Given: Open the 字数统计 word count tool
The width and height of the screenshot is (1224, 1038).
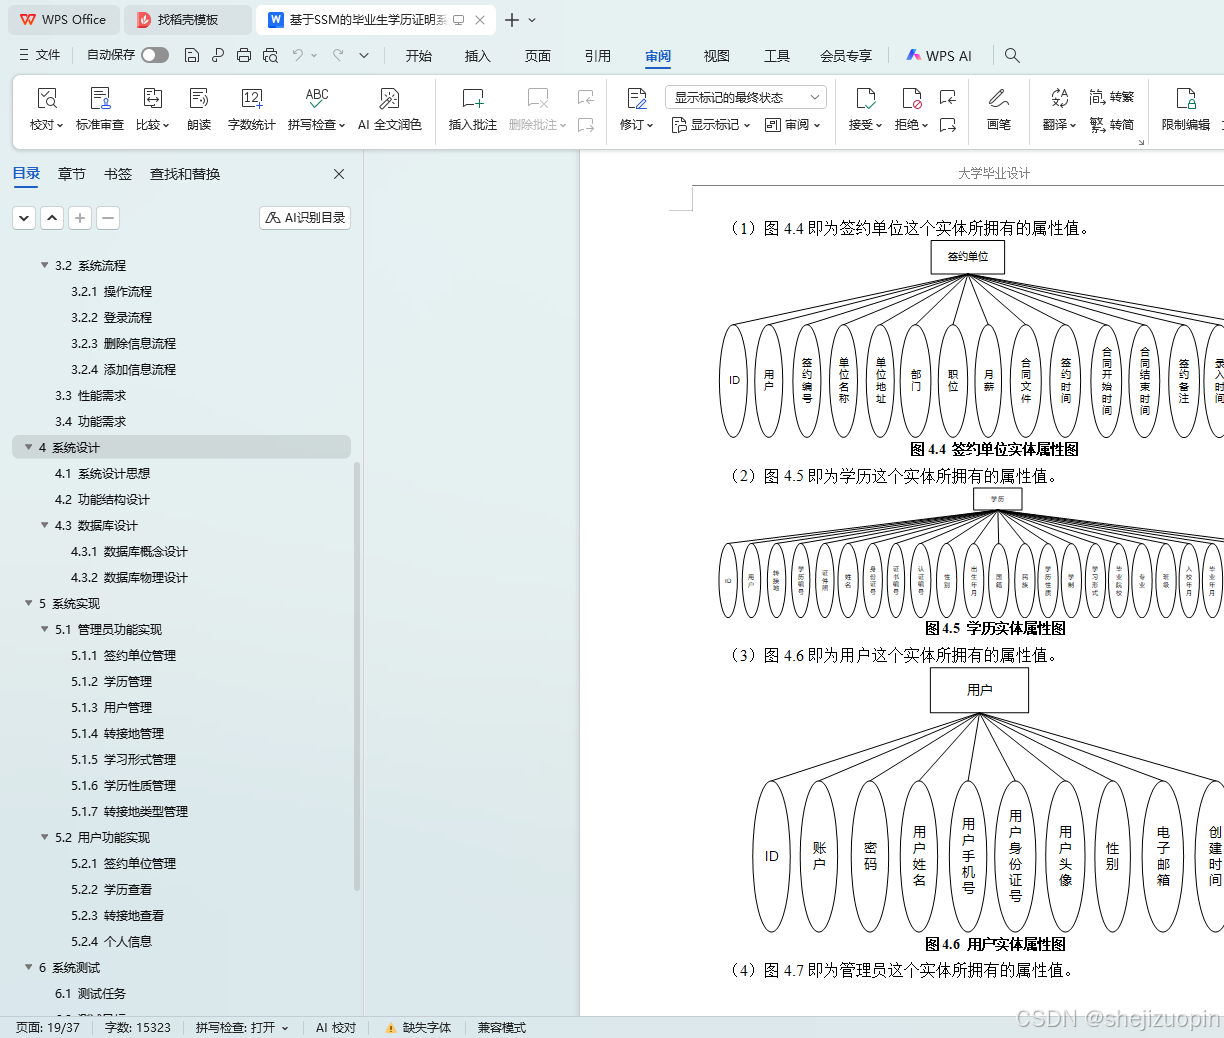Looking at the screenshot, I should [251, 110].
